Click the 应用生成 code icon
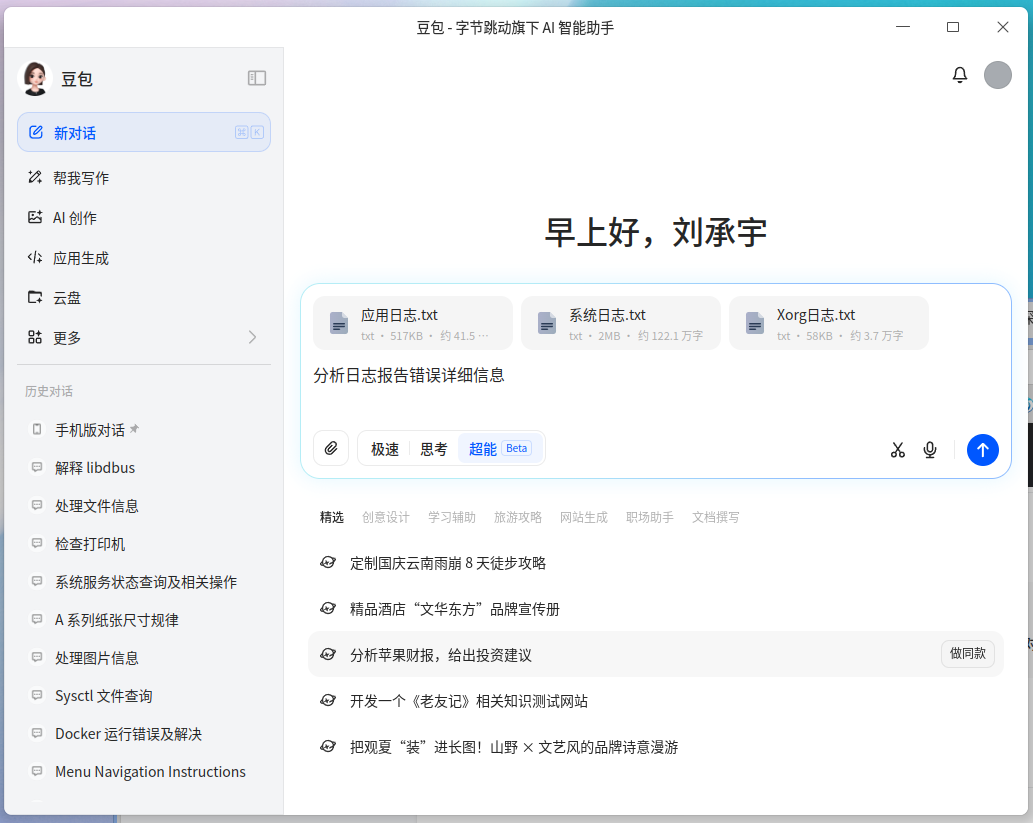1033x823 pixels. coord(35,258)
